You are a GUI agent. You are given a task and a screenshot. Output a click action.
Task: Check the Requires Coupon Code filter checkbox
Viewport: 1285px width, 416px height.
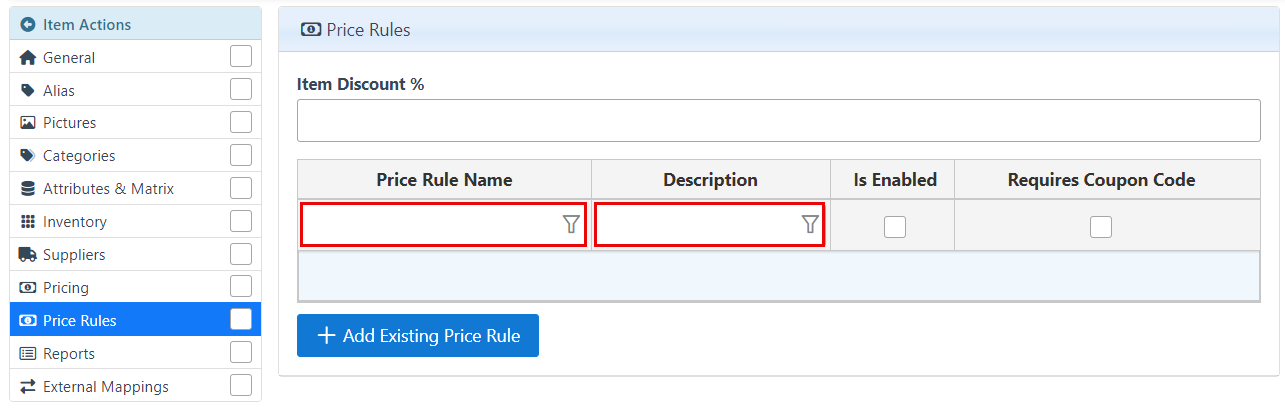(x=1101, y=227)
